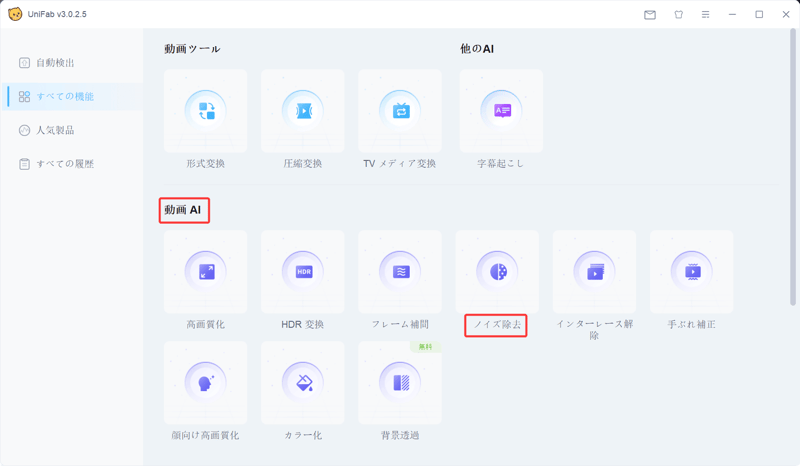Click the 動画ツール section heading
The width and height of the screenshot is (800, 466).
(192, 49)
